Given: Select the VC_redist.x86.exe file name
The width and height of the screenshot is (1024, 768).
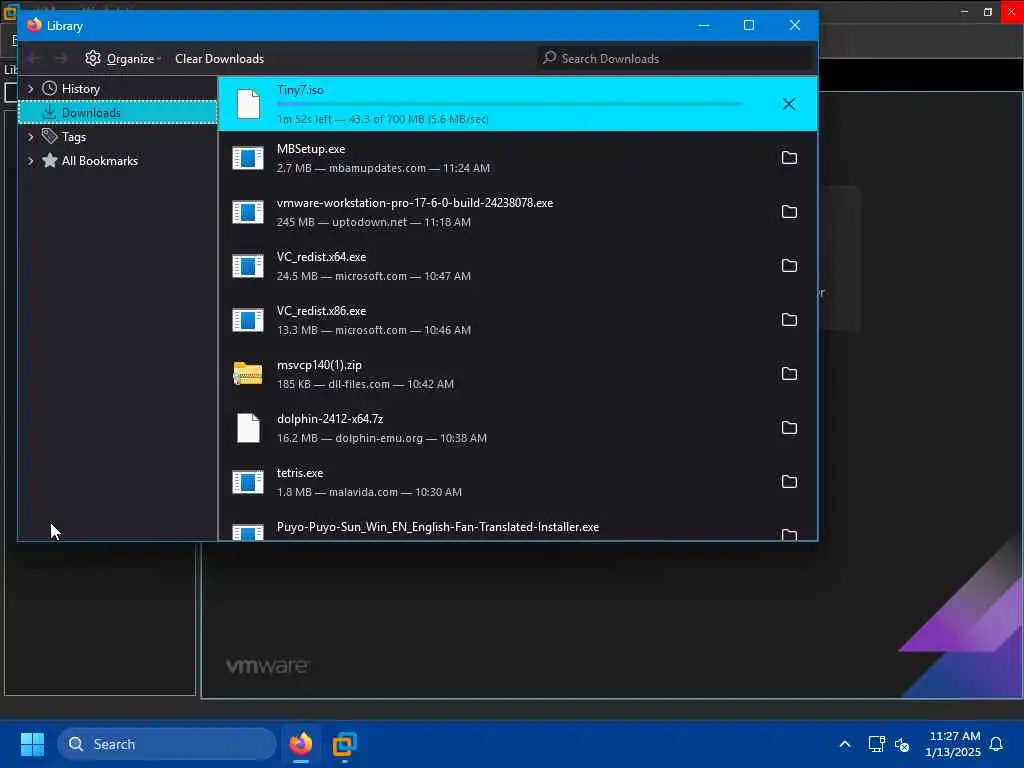Looking at the screenshot, I should click(x=321, y=311).
